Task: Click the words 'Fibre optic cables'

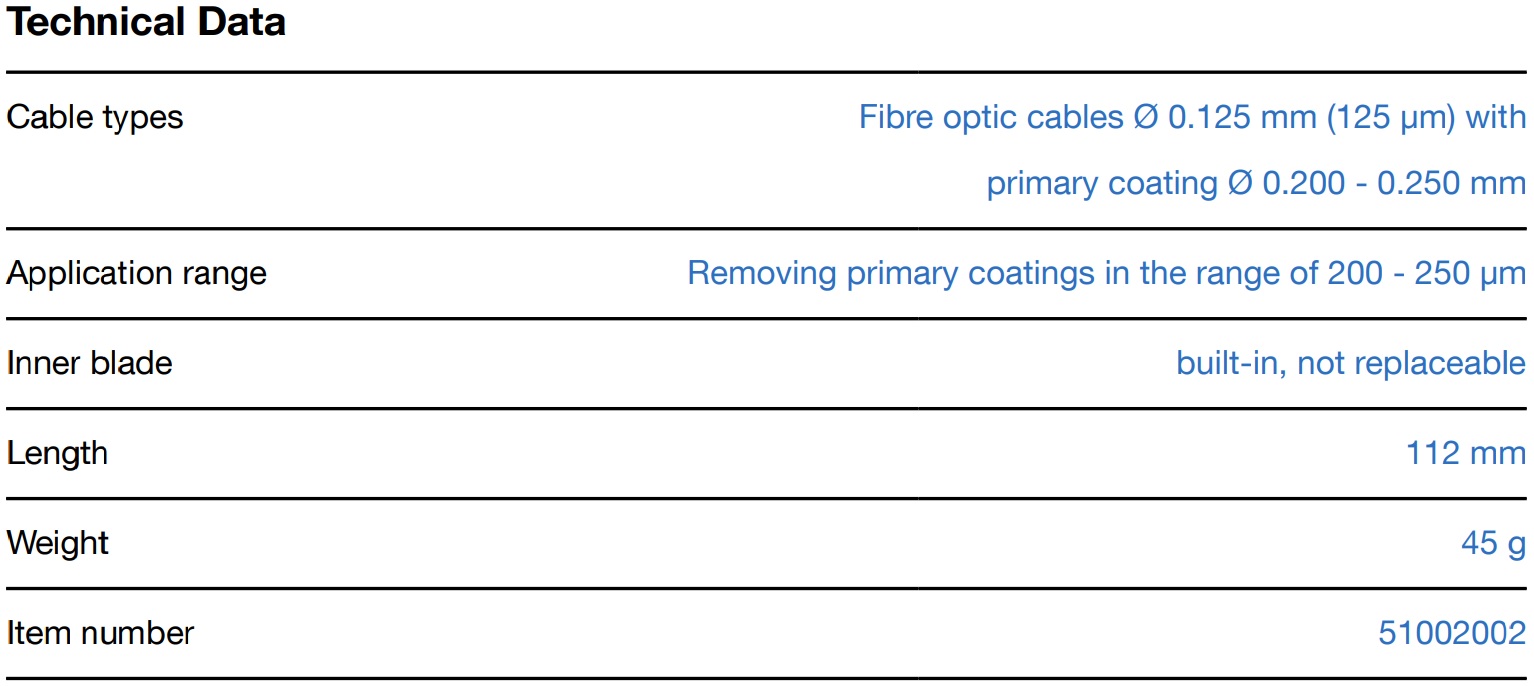Action: tap(991, 118)
